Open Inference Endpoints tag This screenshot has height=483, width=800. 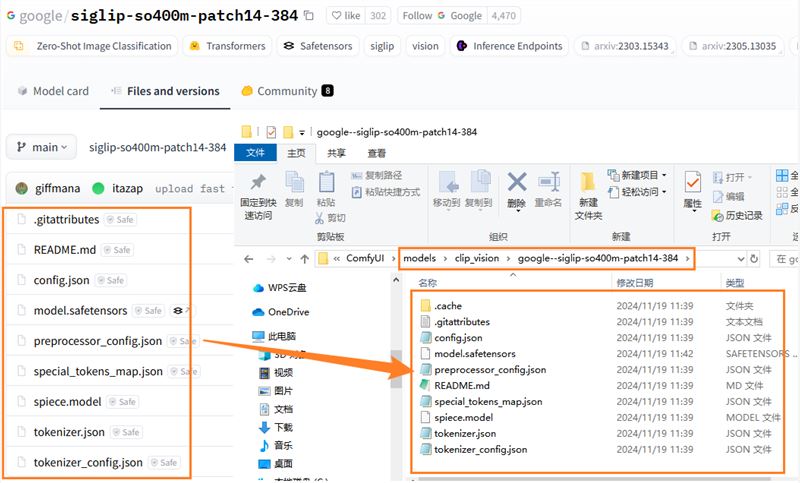click(509, 46)
